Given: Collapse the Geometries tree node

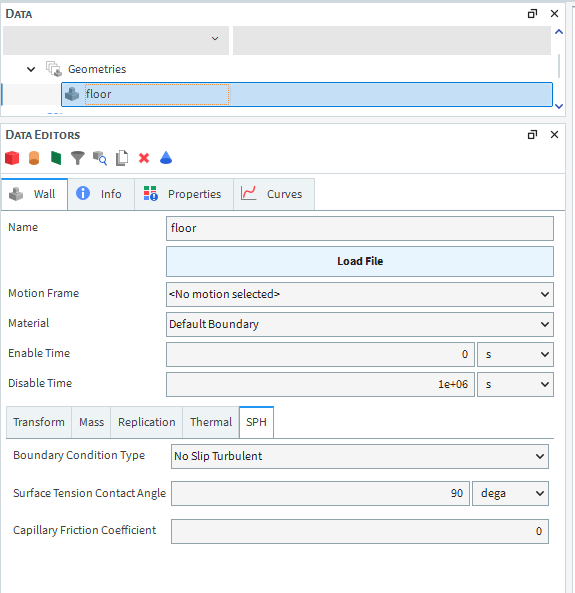Looking at the screenshot, I should (31, 69).
